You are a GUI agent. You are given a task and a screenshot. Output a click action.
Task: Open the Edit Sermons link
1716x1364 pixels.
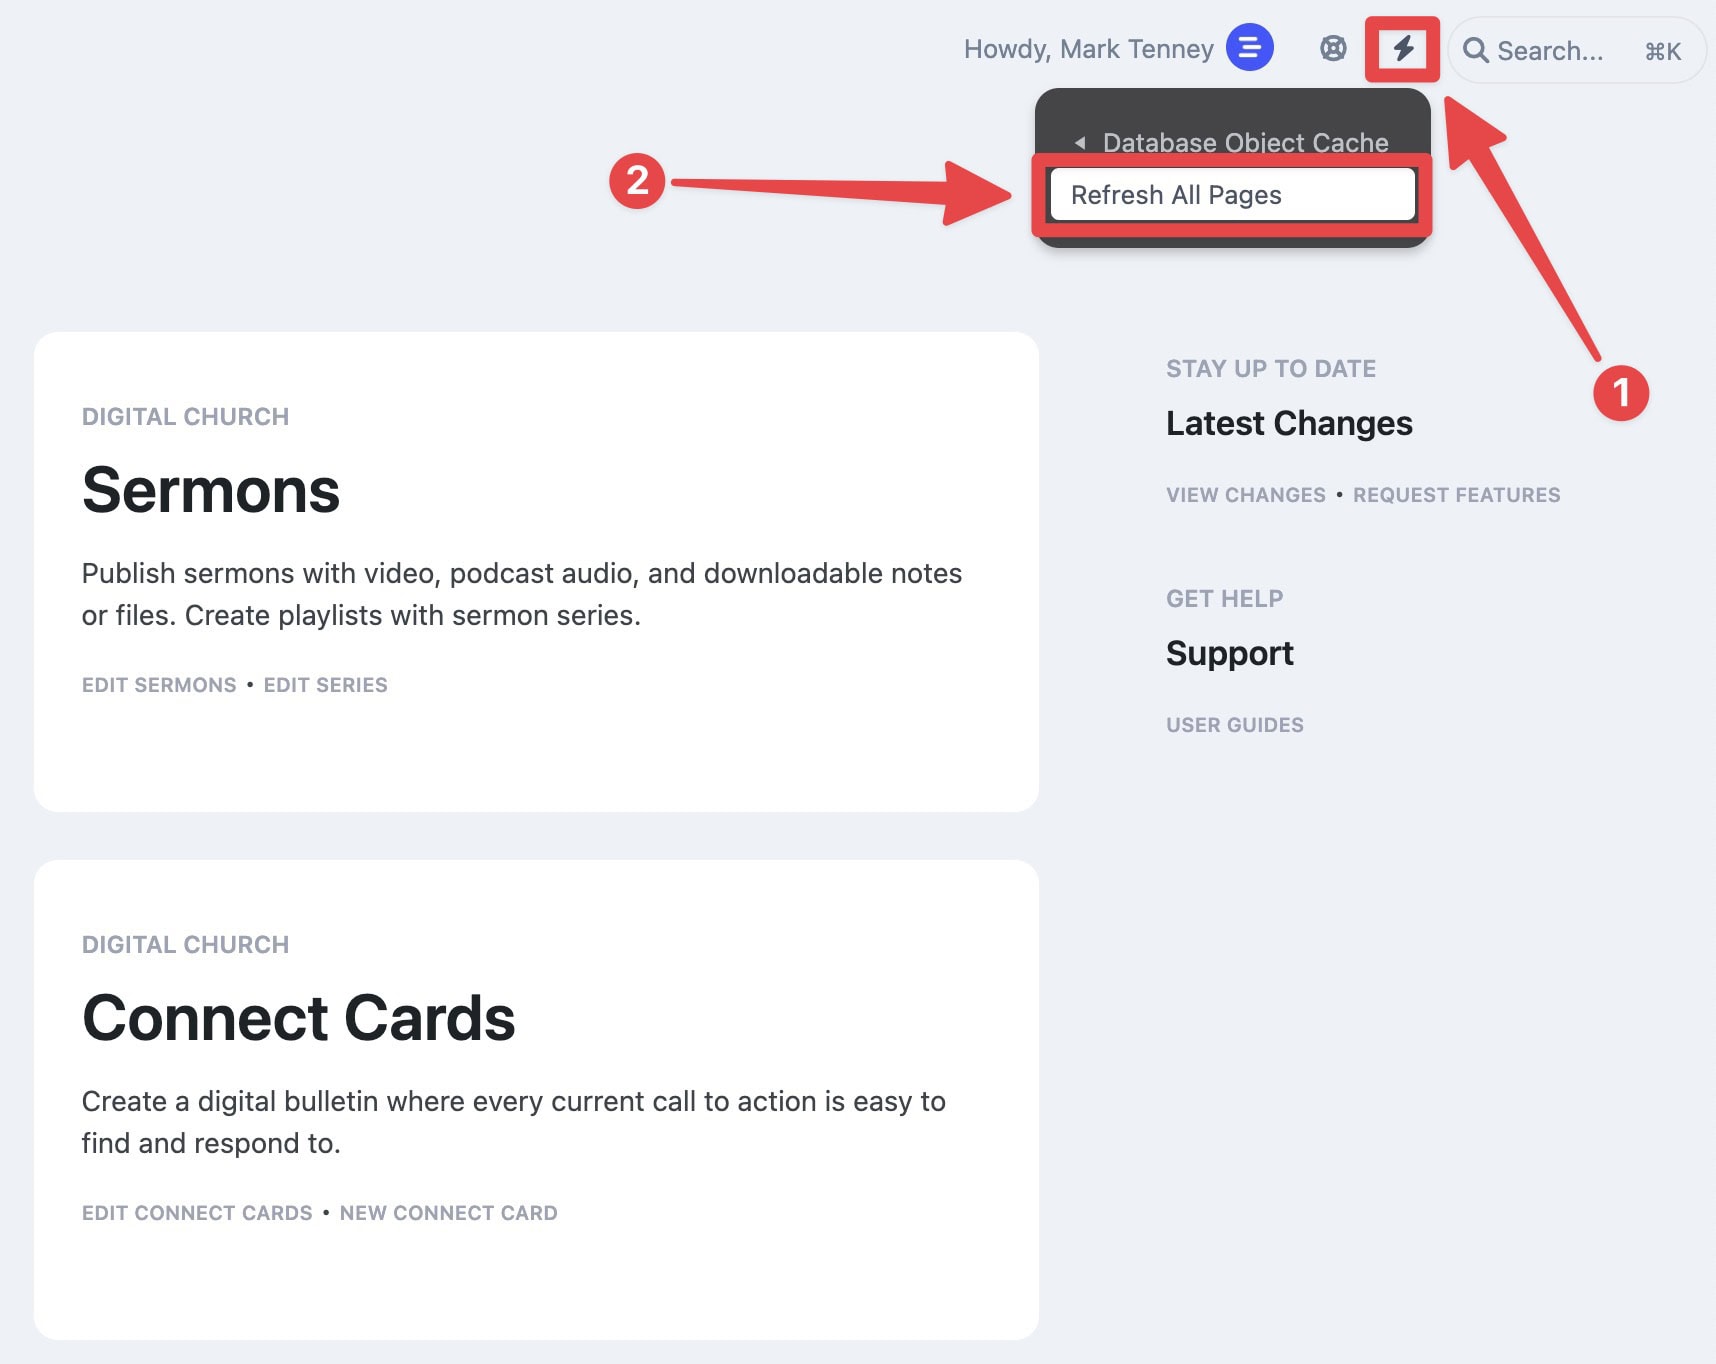coord(159,685)
